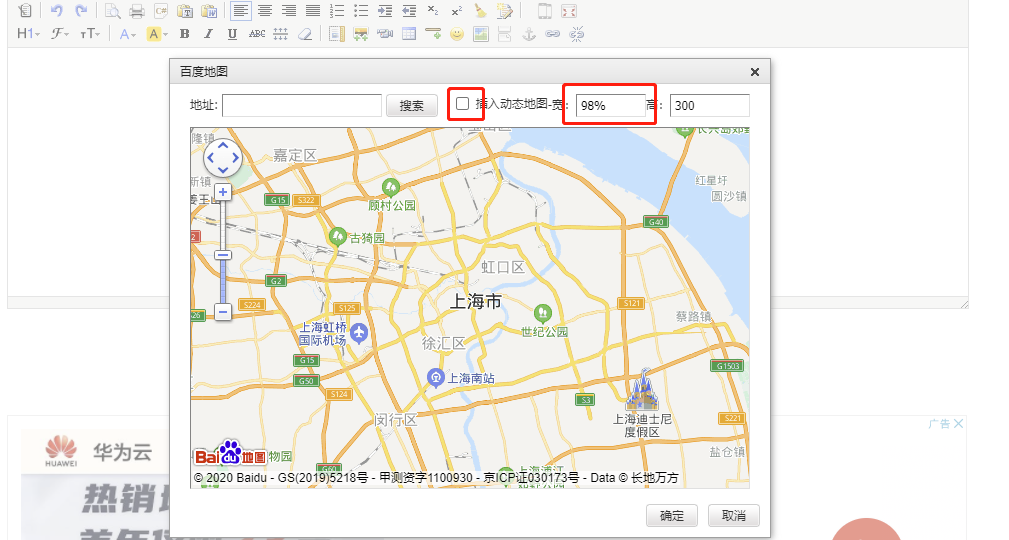
Task: Open the emoticon smiley picker
Action: tap(457, 34)
